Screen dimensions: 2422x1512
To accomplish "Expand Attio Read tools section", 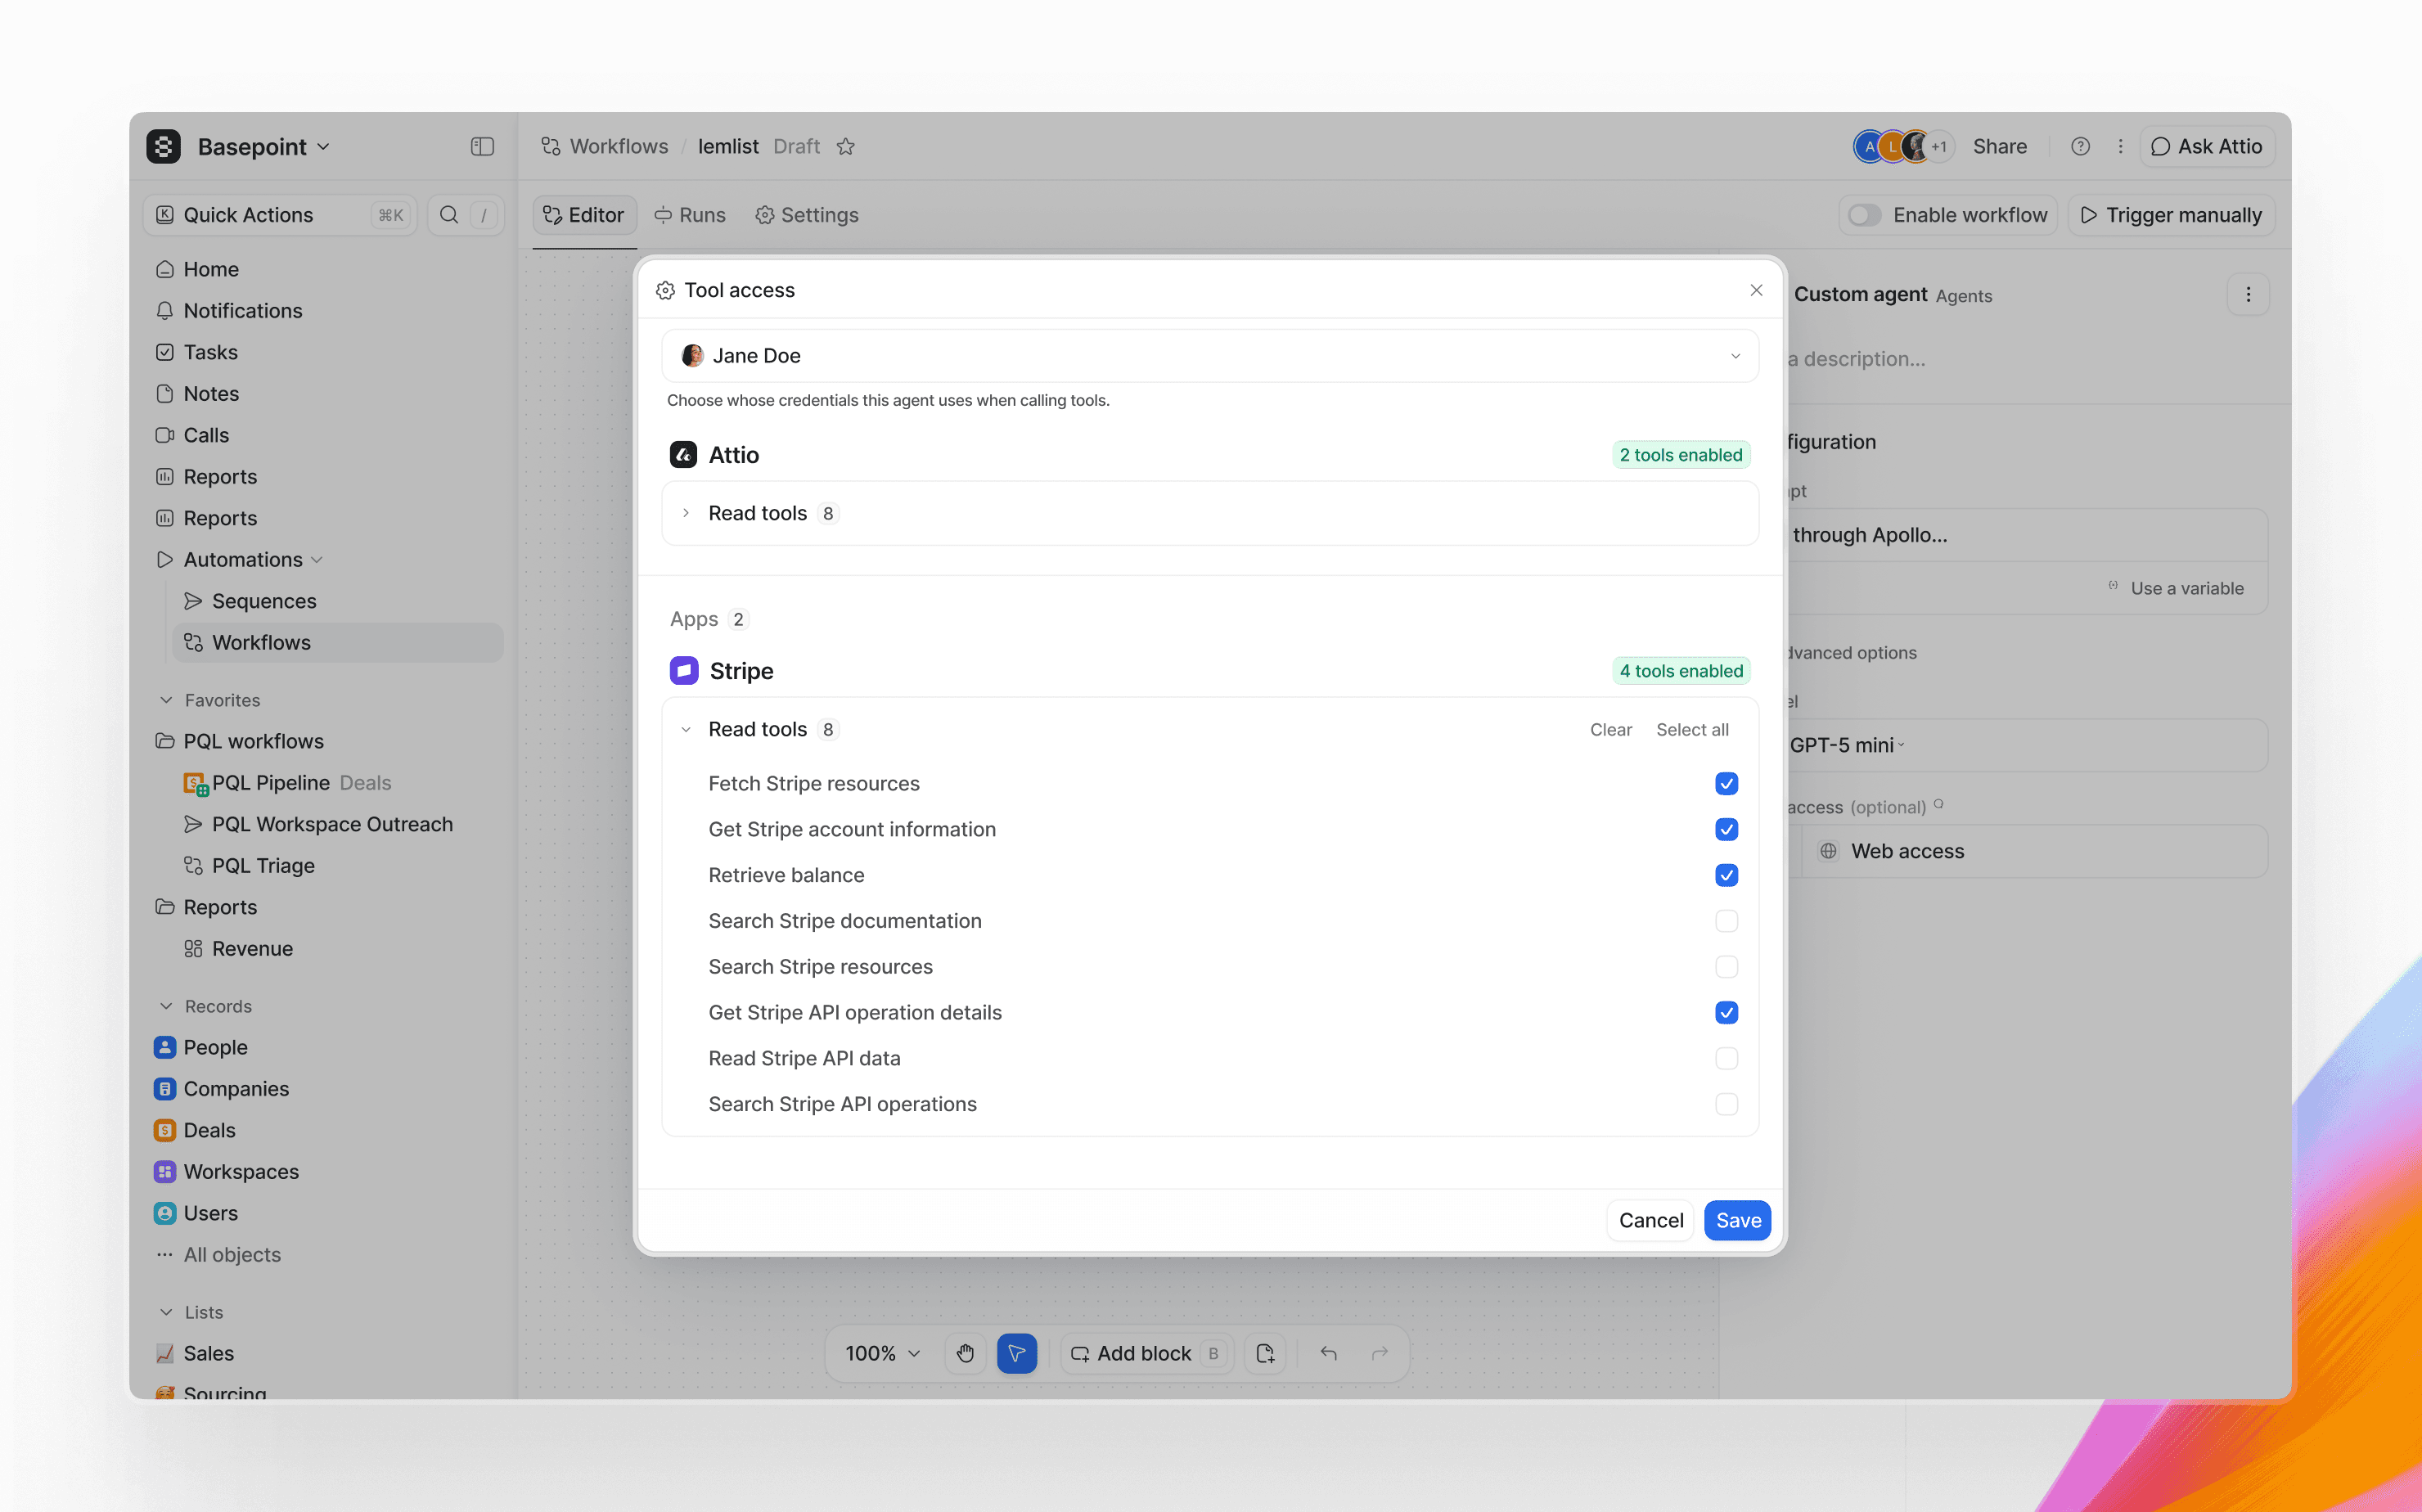I will coord(686,513).
